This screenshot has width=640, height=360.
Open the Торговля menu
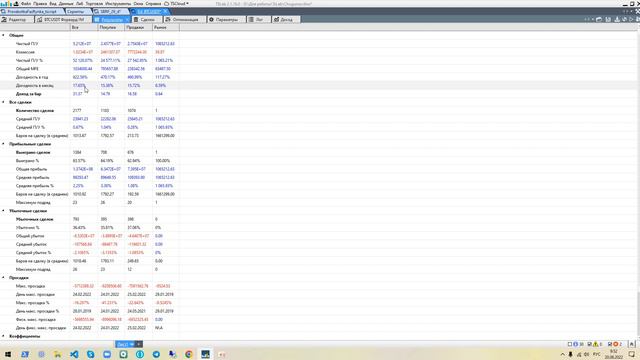[94, 4]
